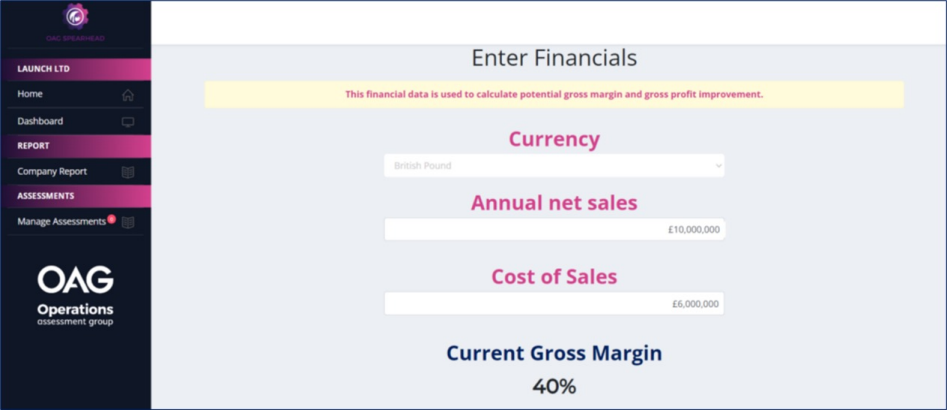The width and height of the screenshot is (947, 410).
Task: Click the LAUNCH LTD section header
Action: 75,69
